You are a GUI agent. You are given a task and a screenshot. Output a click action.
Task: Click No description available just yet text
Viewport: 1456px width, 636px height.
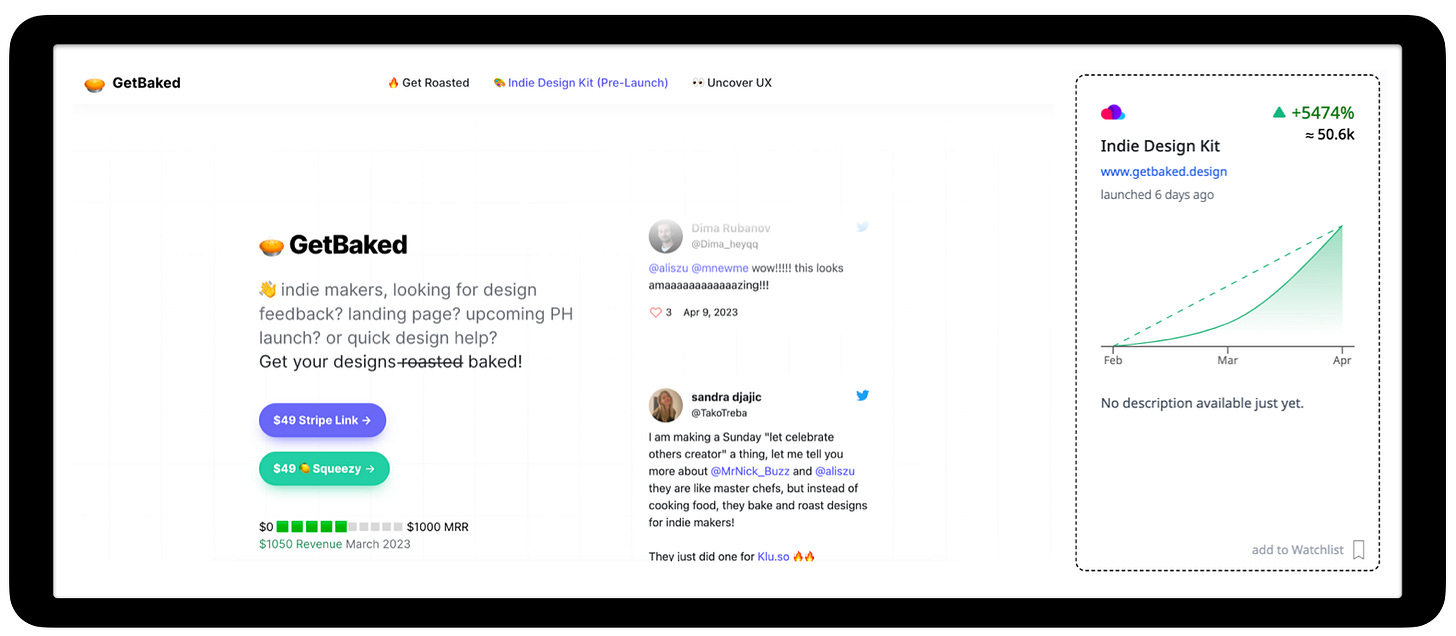point(1202,403)
